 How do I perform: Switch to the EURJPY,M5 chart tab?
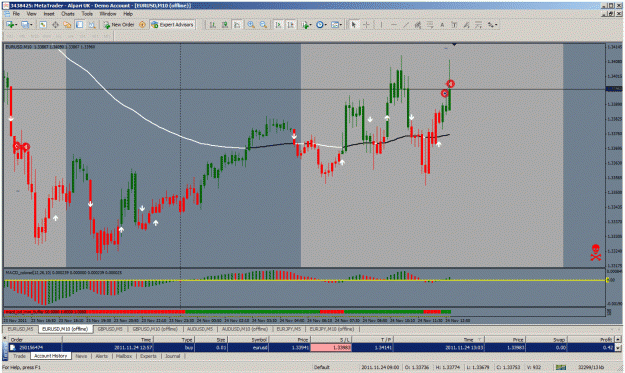(x=289, y=329)
